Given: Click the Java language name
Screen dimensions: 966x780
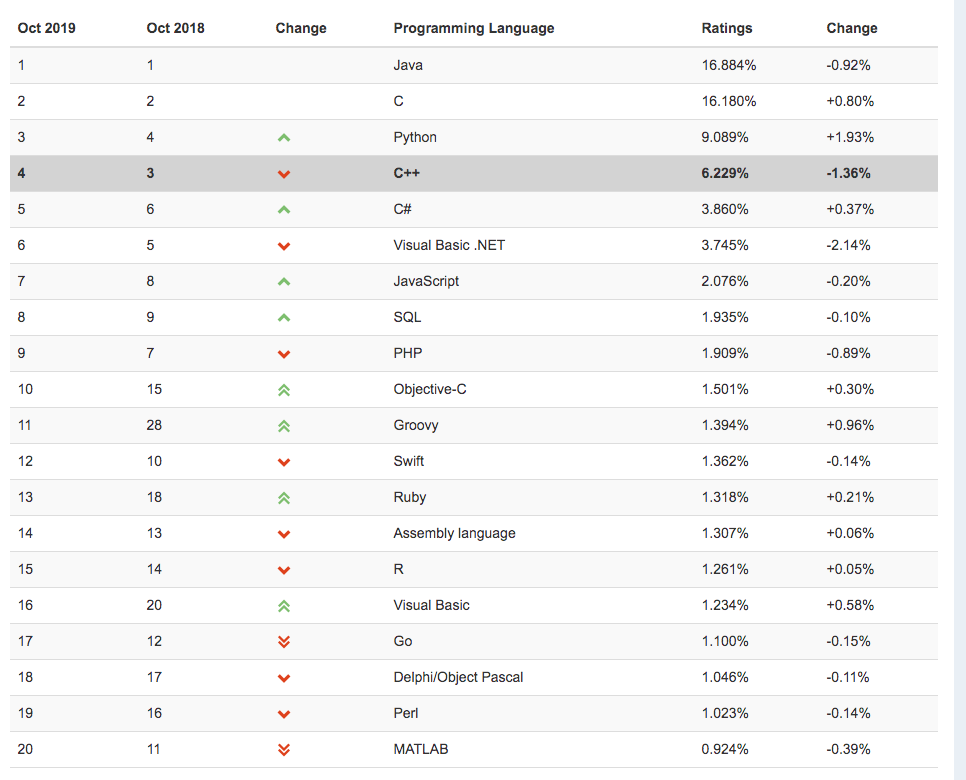Looking at the screenshot, I should [408, 65].
